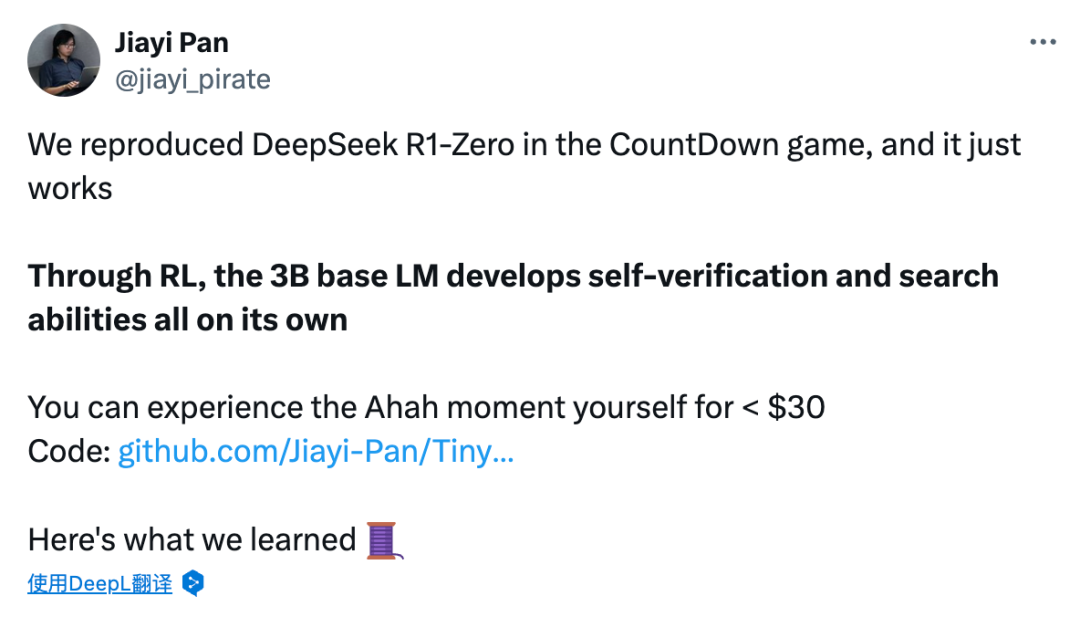Translate the tweet via 使用DeepL翻译
The height and width of the screenshot is (617, 1080).
pyautogui.click(x=100, y=583)
